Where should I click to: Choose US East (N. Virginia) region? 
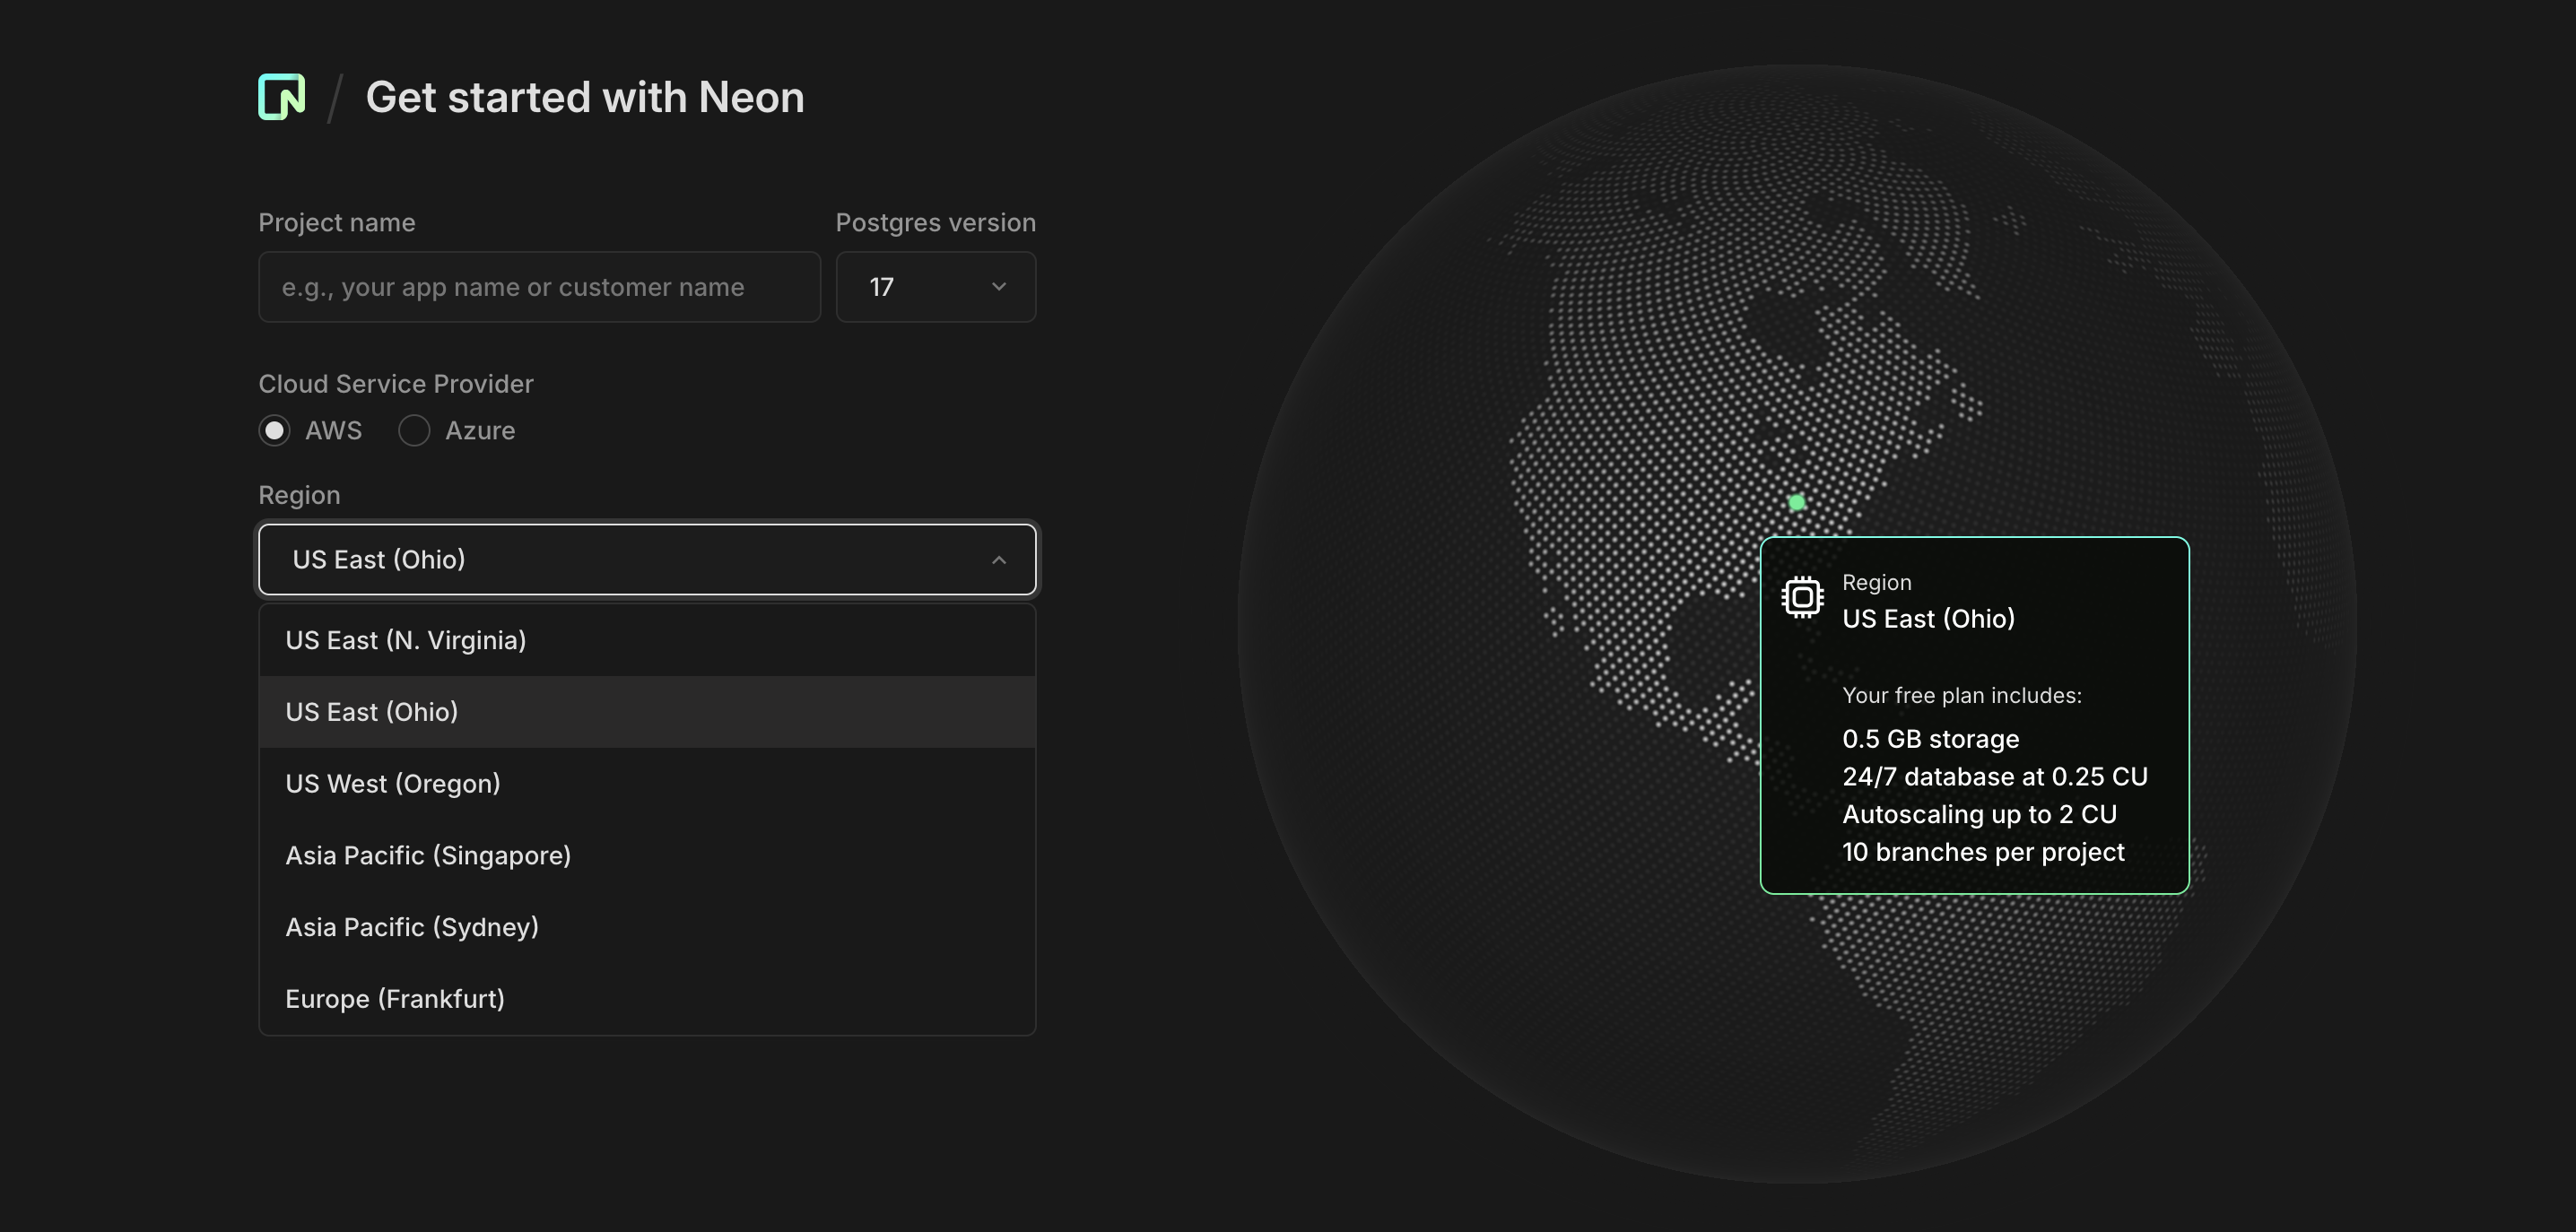(647, 640)
